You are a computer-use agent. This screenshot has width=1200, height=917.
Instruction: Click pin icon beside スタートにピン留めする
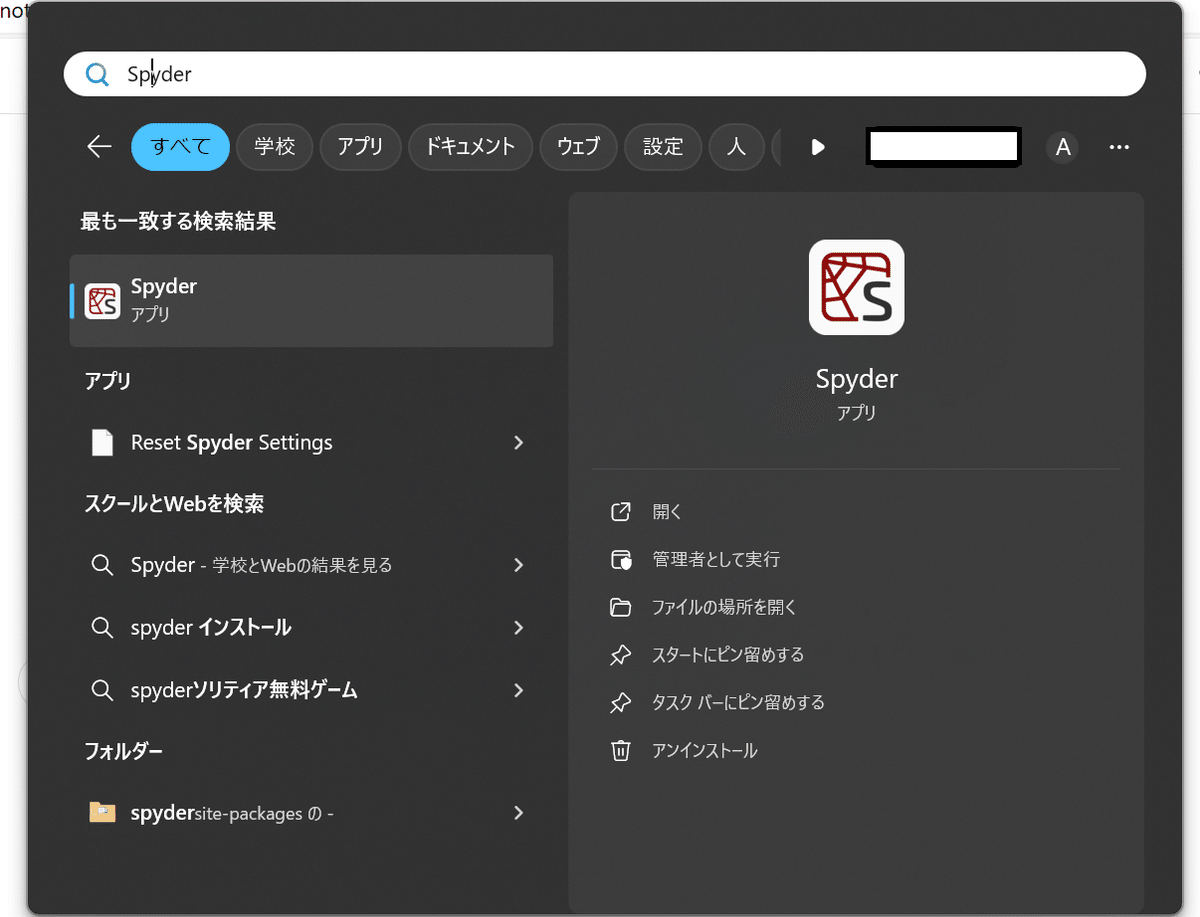pyautogui.click(x=621, y=655)
